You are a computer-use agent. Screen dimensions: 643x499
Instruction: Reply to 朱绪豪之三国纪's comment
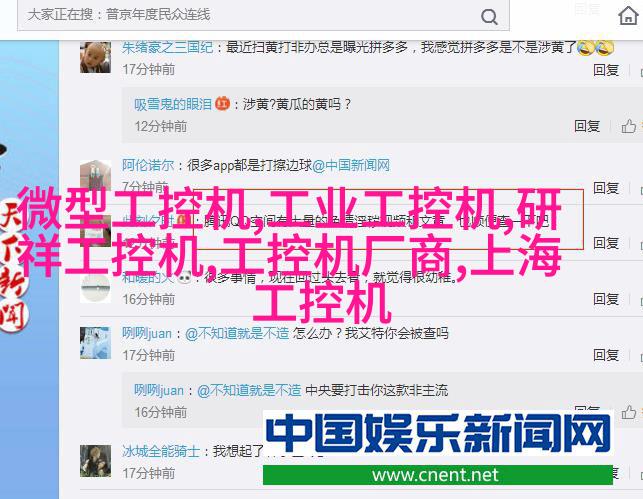[x=606, y=70]
